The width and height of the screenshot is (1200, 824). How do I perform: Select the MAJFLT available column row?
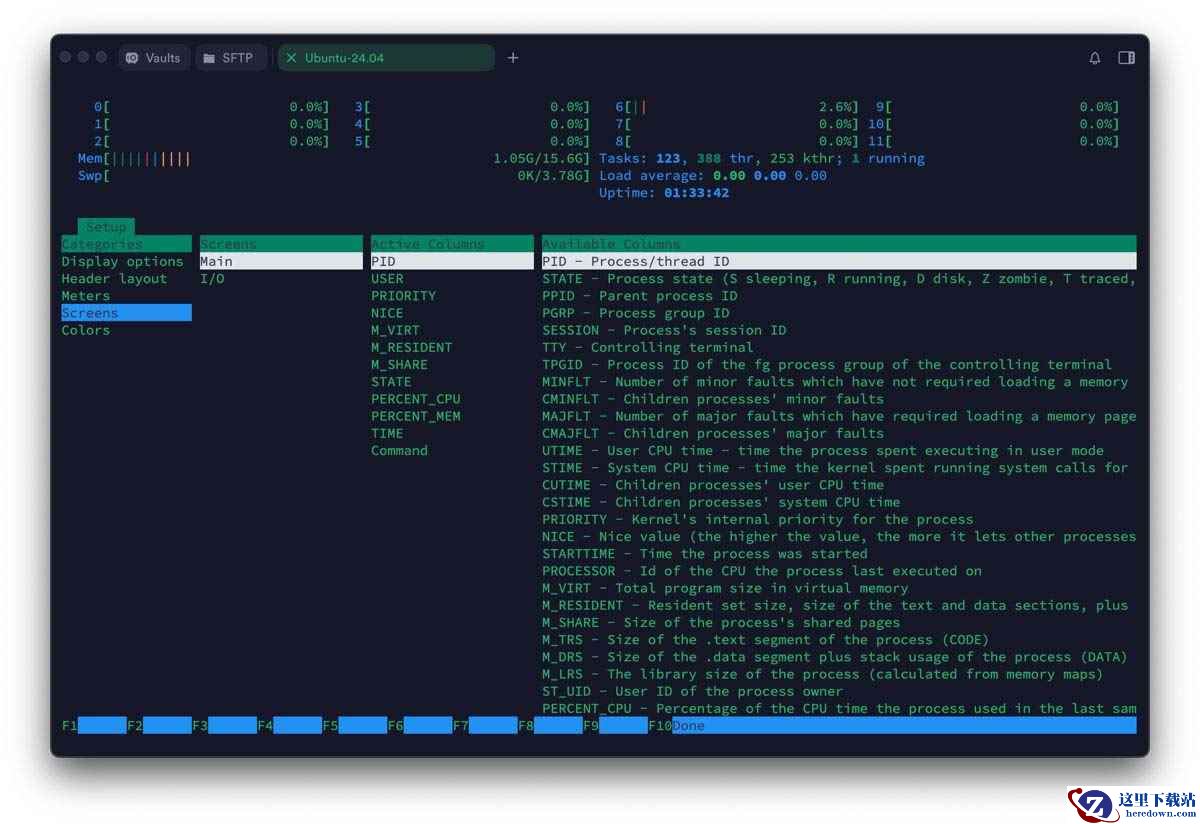[x=839, y=416]
